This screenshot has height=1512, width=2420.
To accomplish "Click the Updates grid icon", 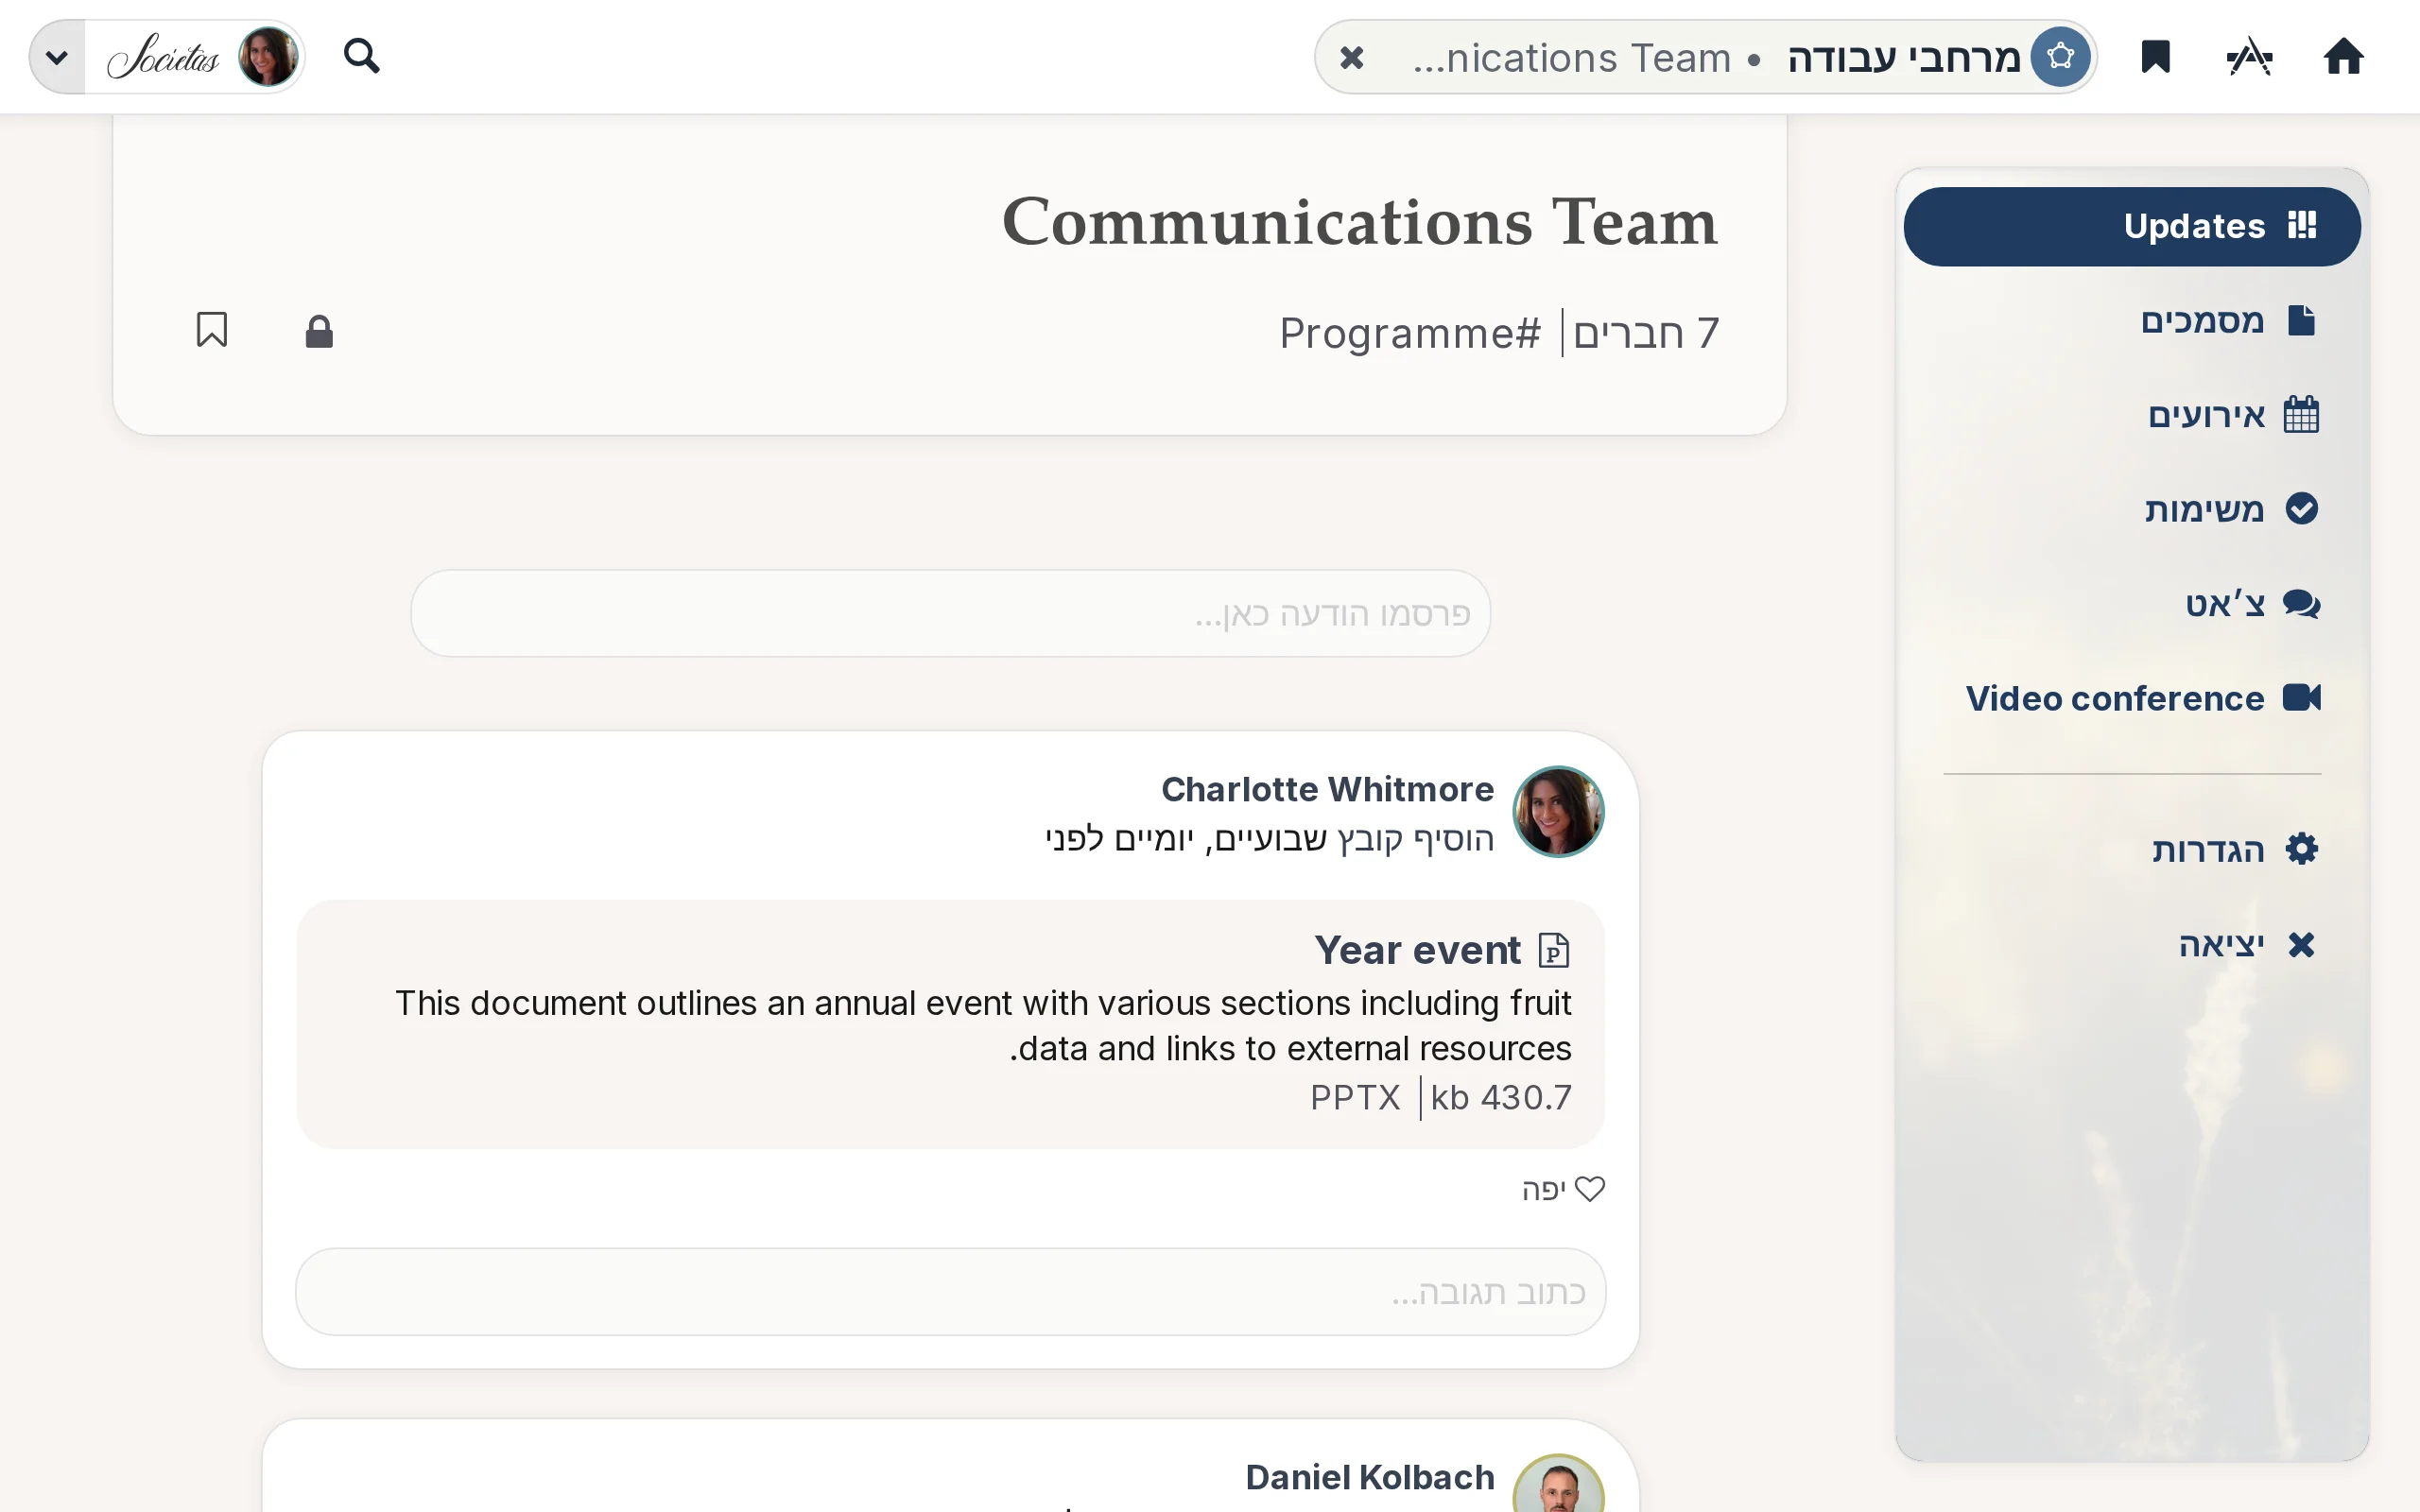I will (2302, 225).
